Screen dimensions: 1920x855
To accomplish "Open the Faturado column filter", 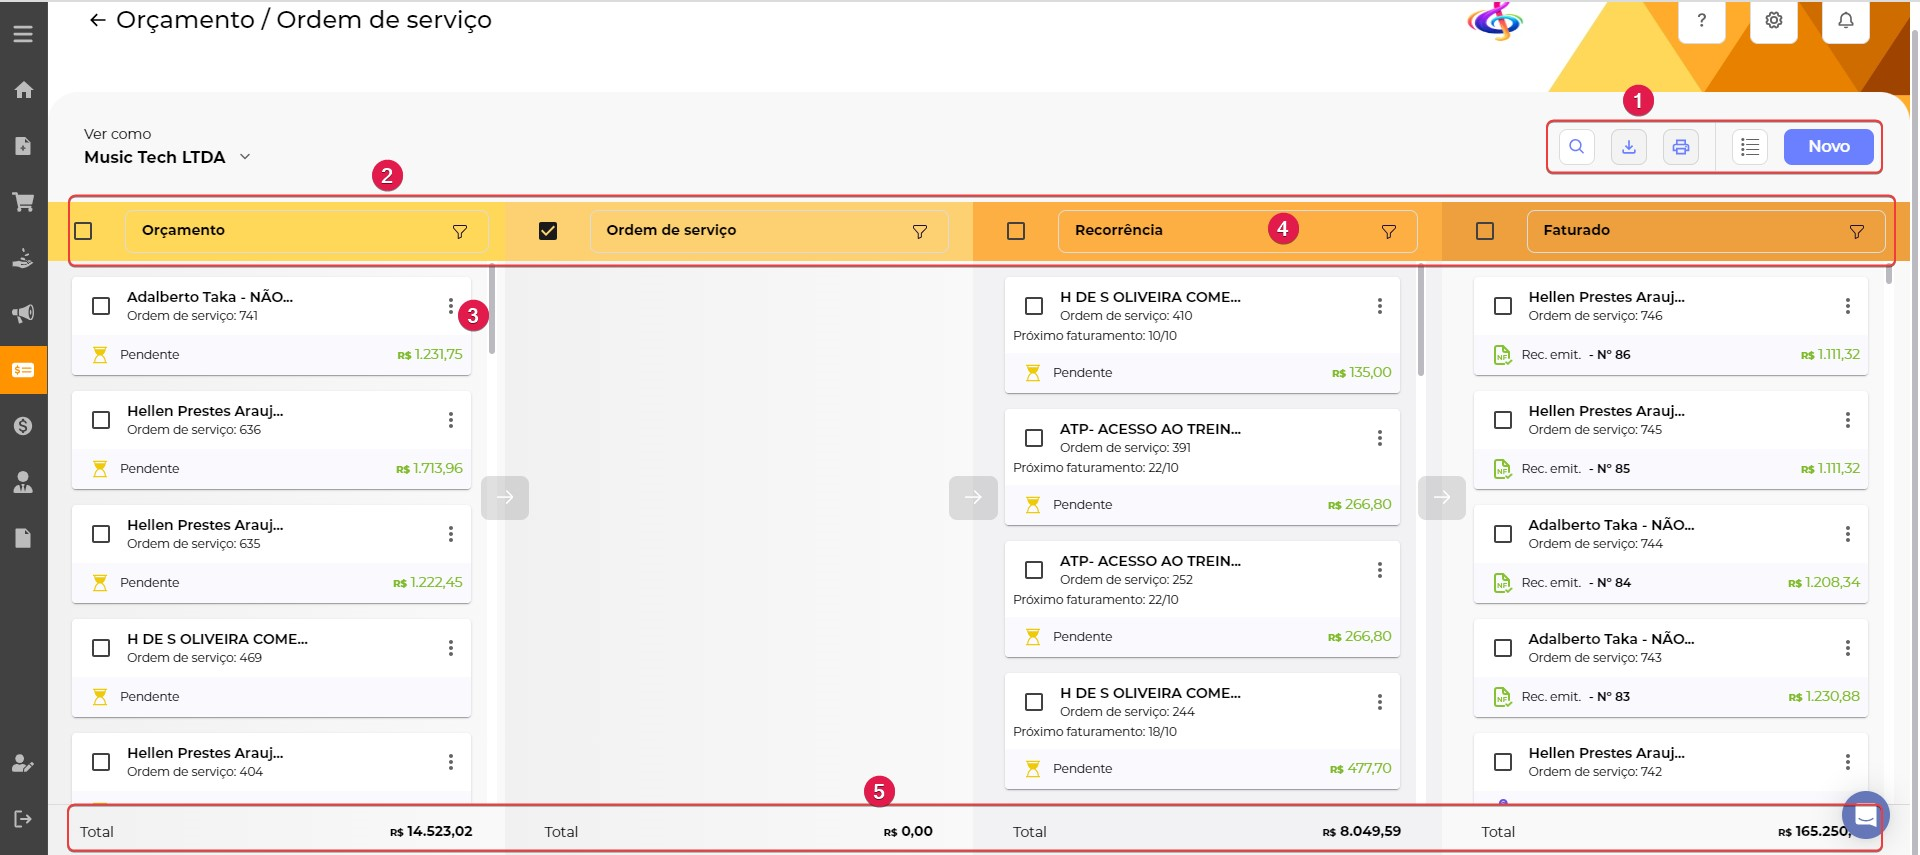I will click(x=1856, y=232).
